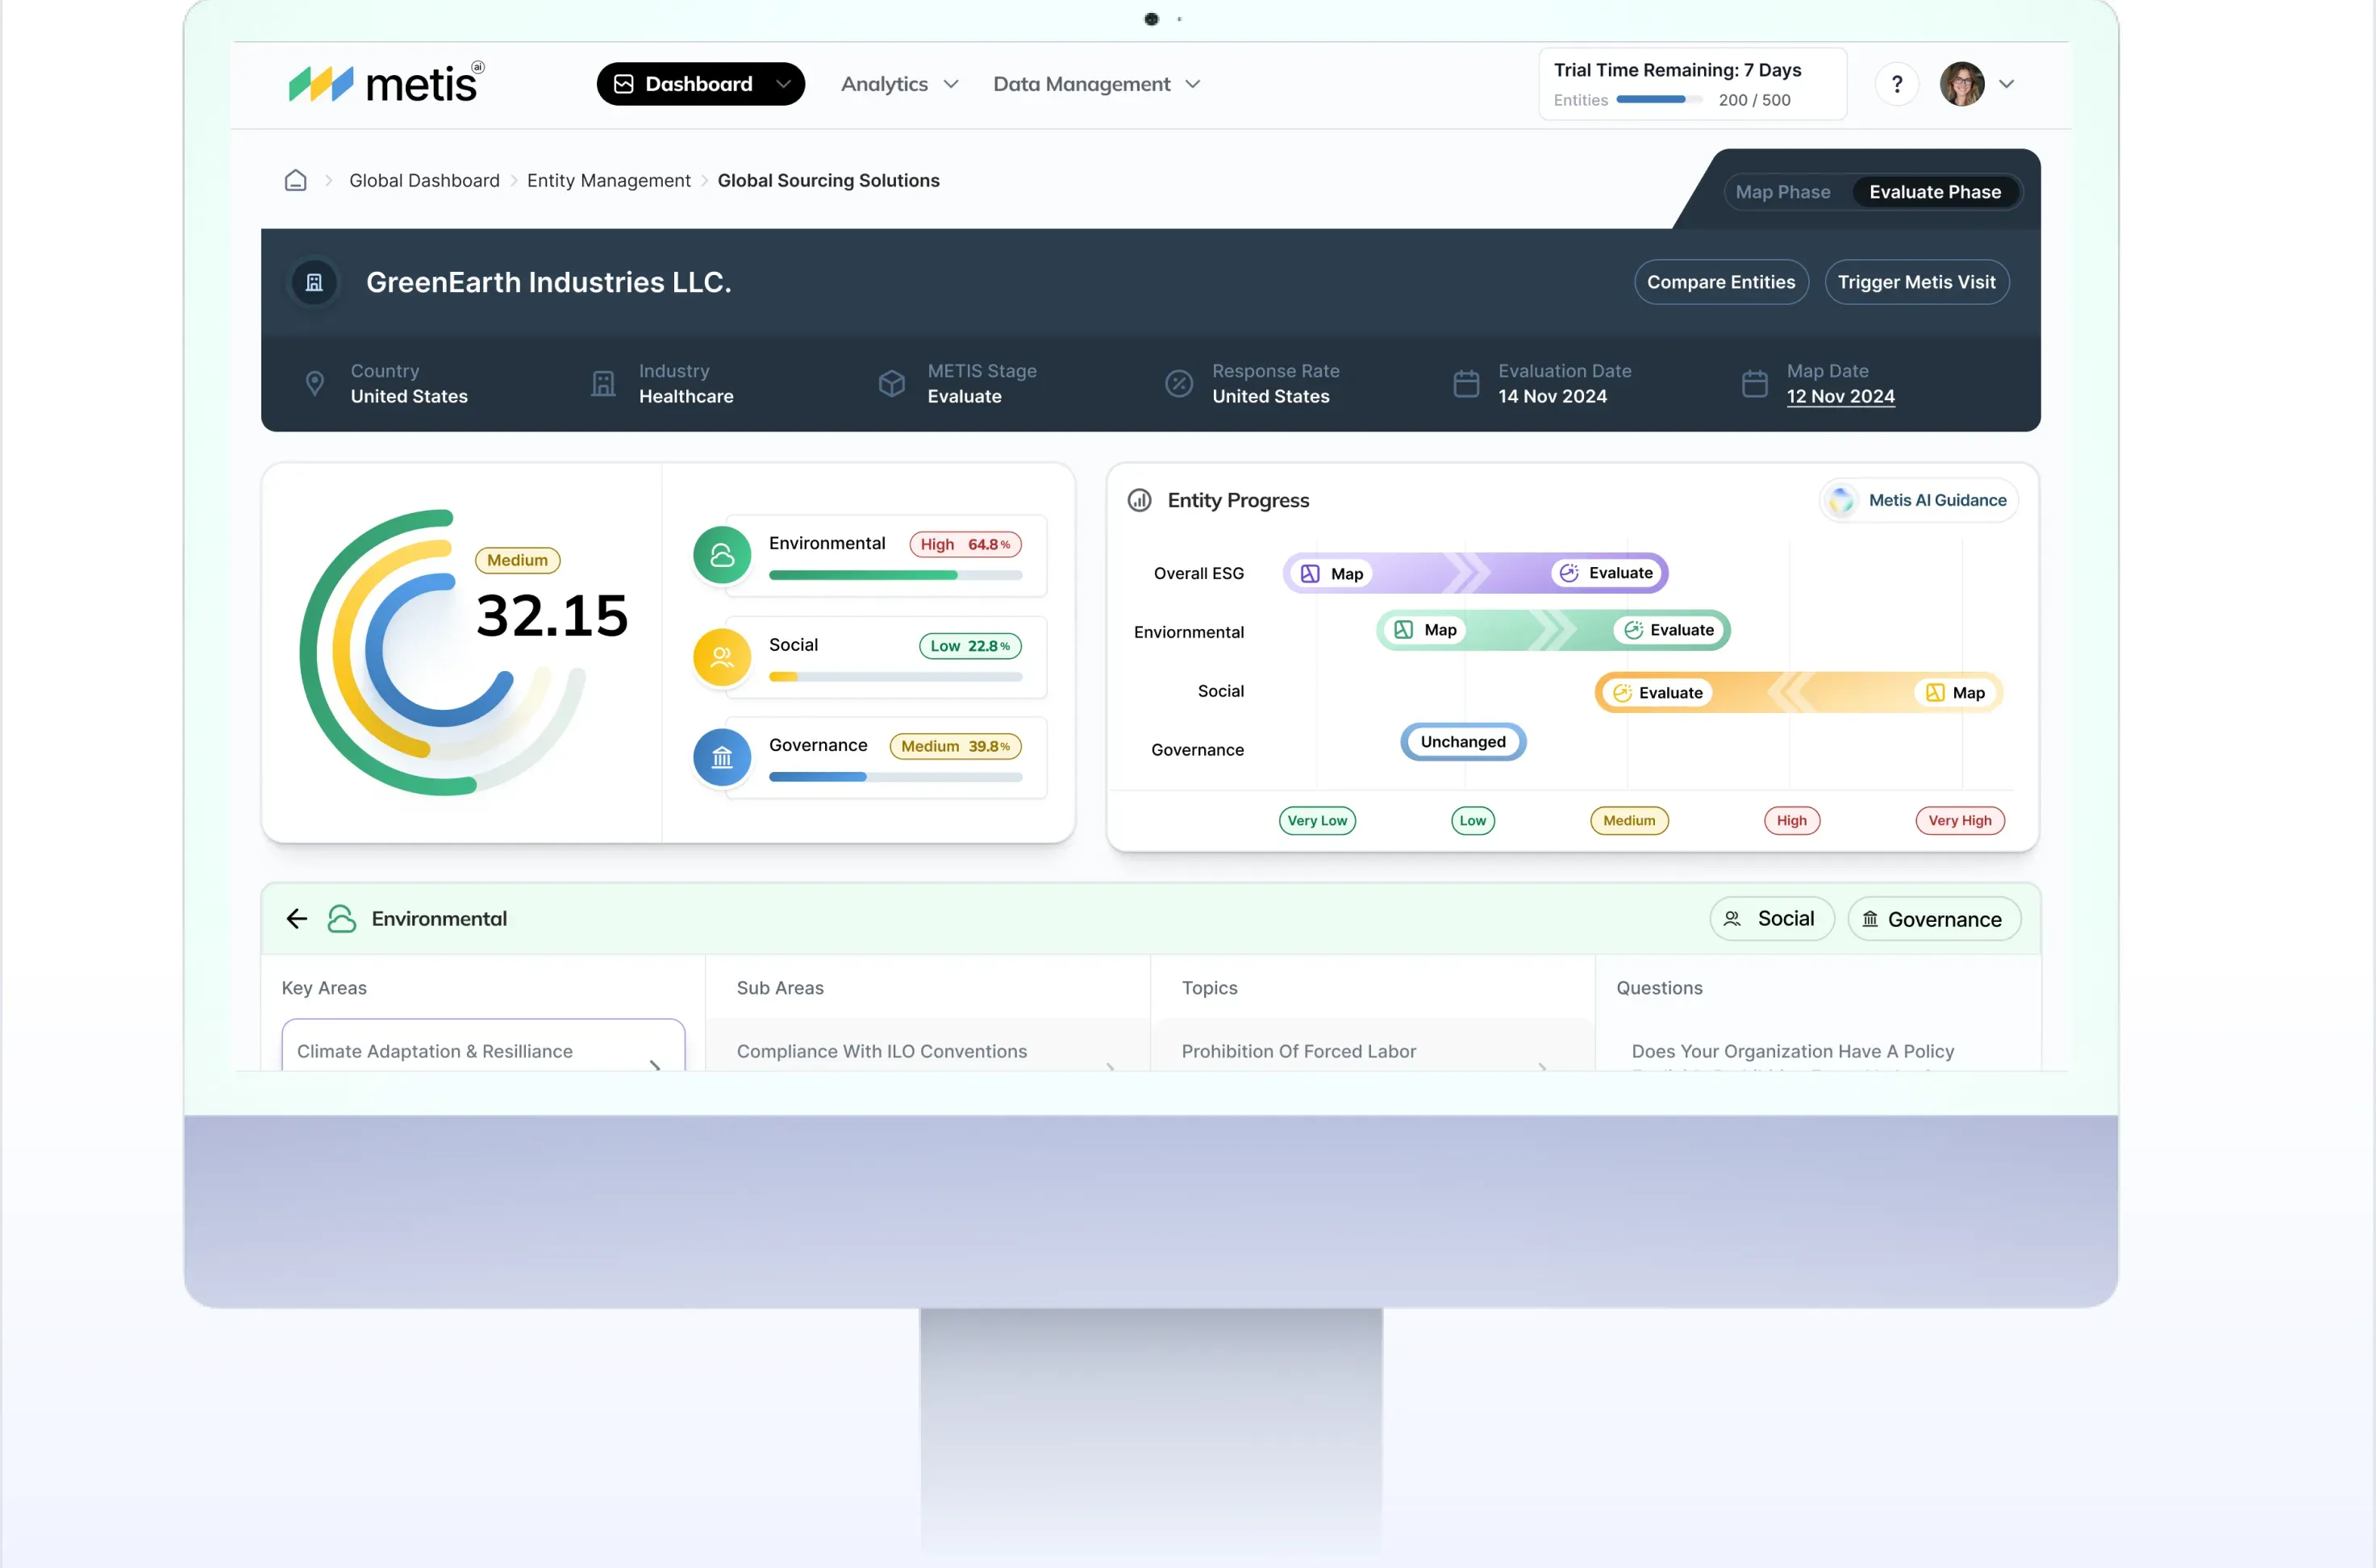Screen dimensions: 2376x1568
Task: Expand the Dashboard dropdown chevron
Action: [783, 84]
